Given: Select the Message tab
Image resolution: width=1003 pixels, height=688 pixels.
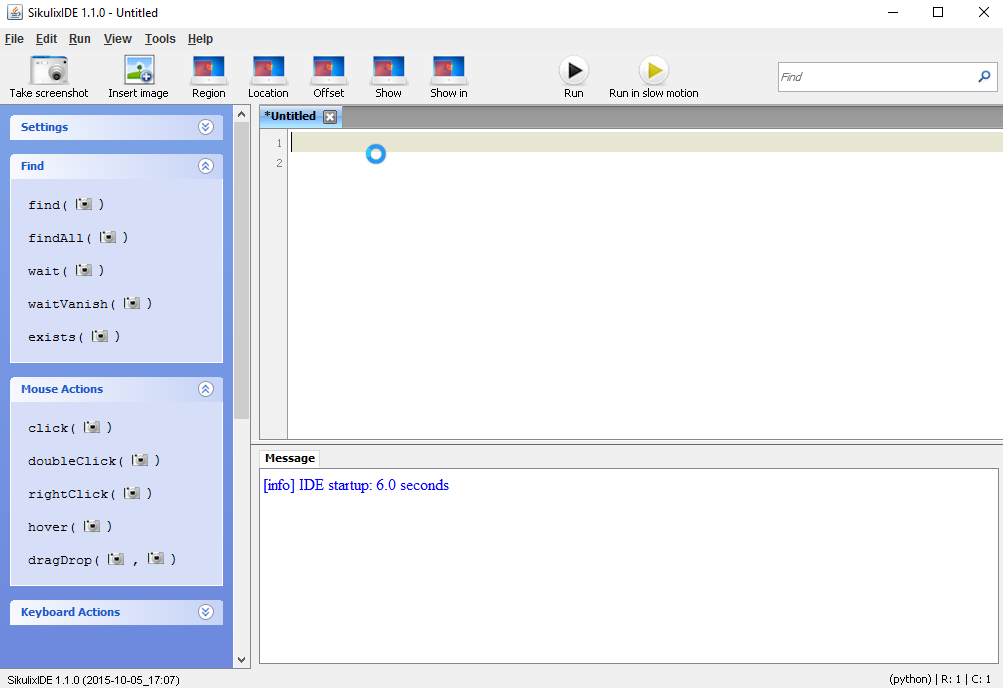Looking at the screenshot, I should click(x=290, y=458).
